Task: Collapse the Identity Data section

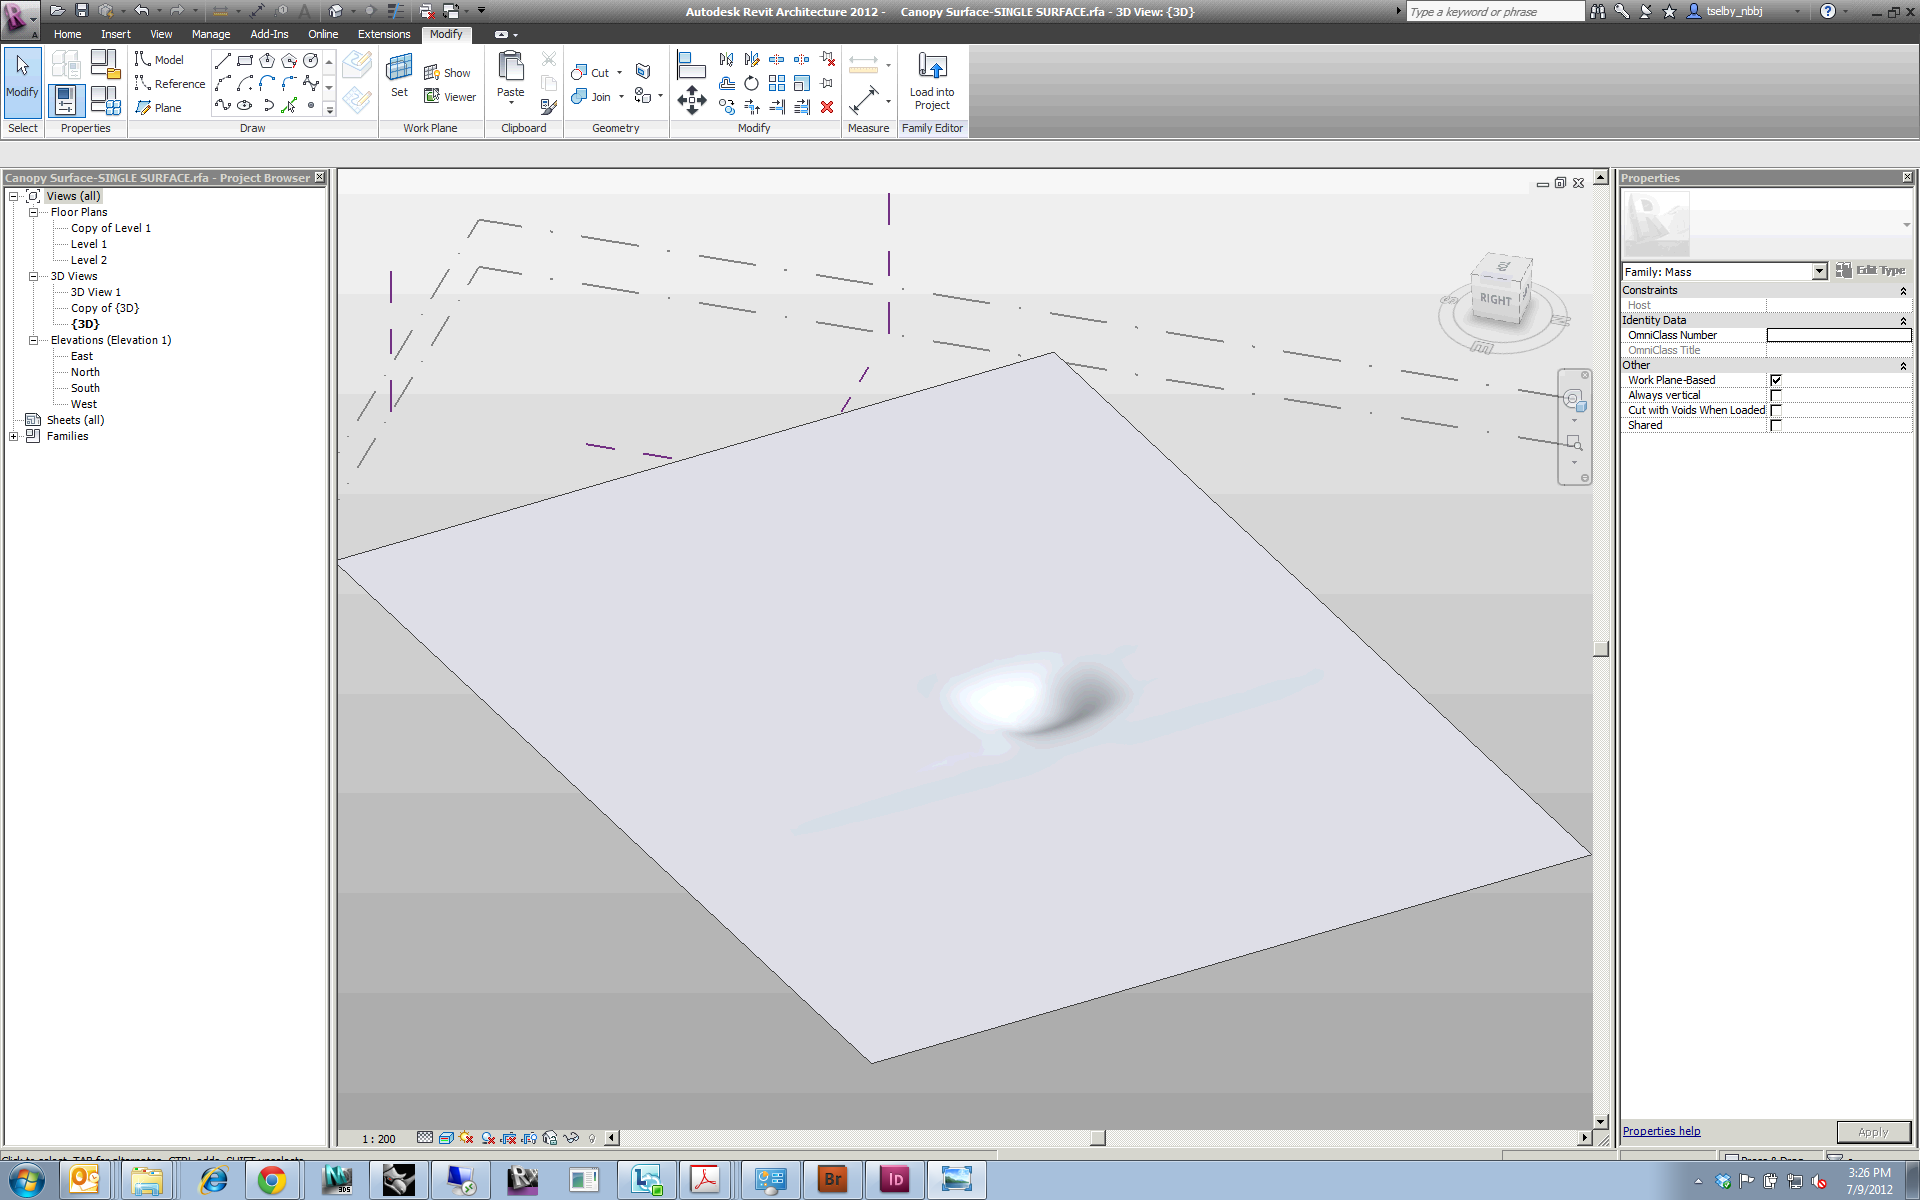Action: point(1903,321)
